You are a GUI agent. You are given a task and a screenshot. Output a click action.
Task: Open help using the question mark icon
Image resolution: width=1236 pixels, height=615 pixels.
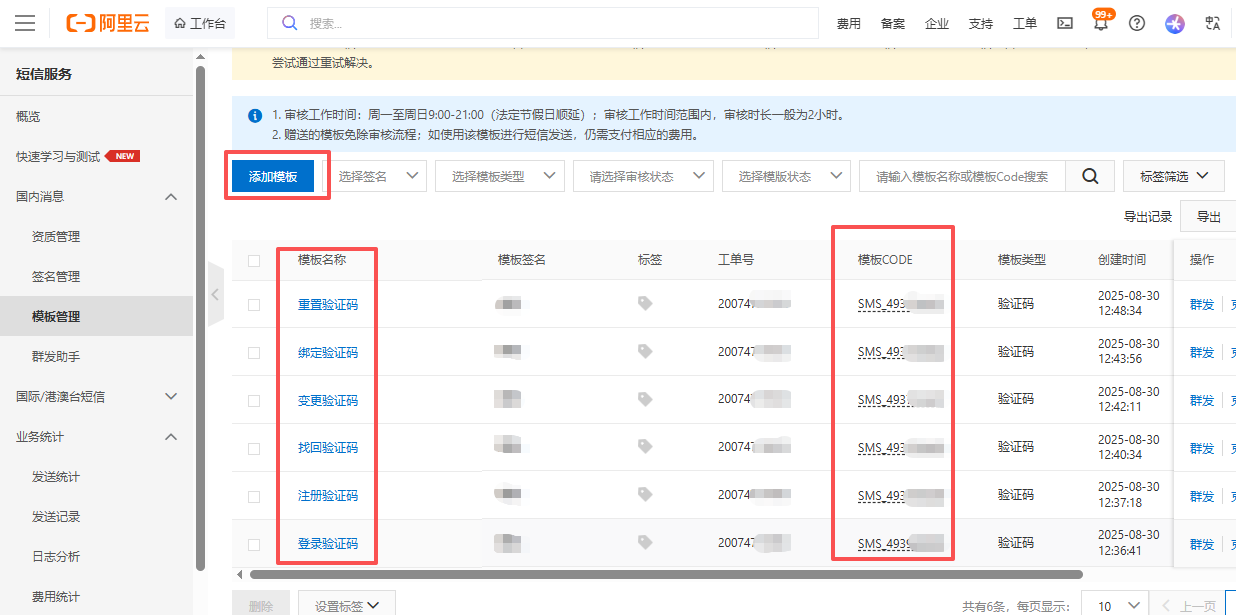1136,22
